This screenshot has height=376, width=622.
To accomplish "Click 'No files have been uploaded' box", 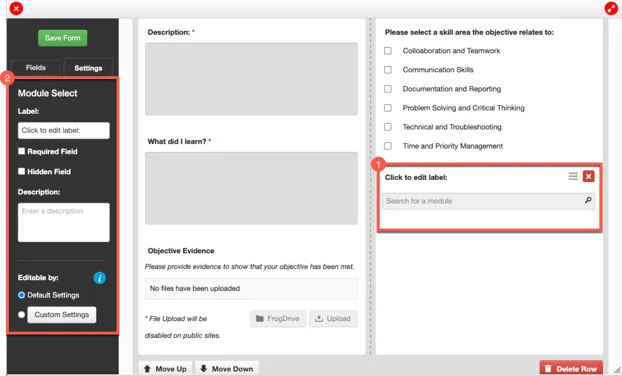I will click(x=251, y=288).
